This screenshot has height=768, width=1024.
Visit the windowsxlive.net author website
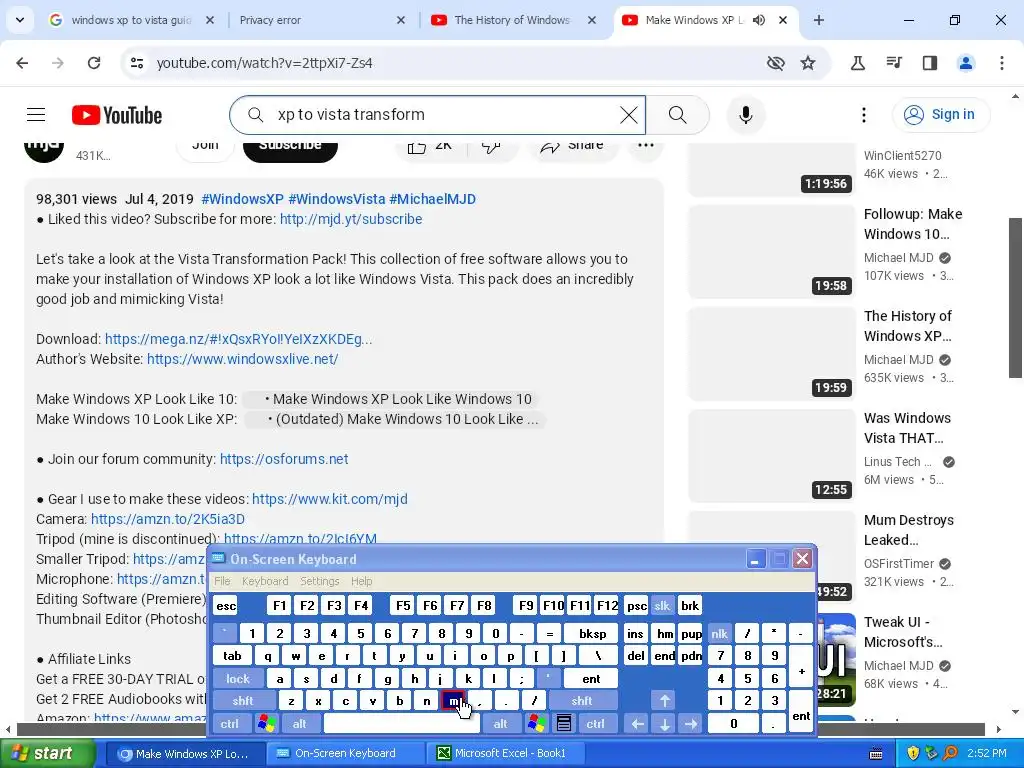click(242, 359)
